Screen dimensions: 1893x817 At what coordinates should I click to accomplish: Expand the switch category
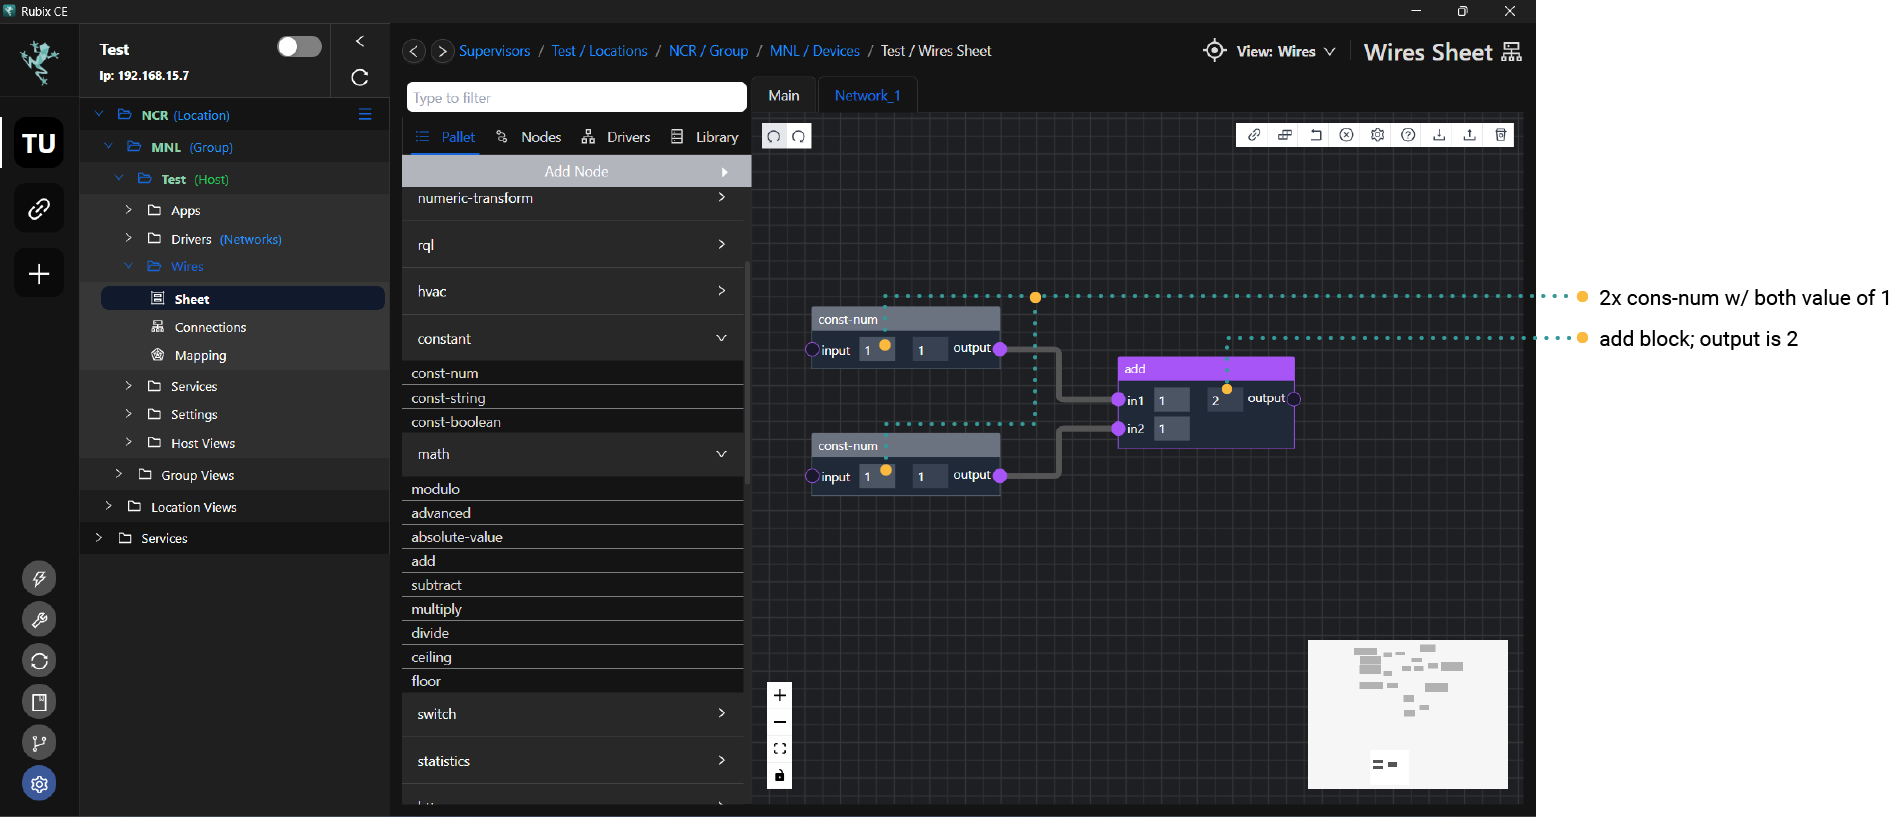tap(576, 714)
